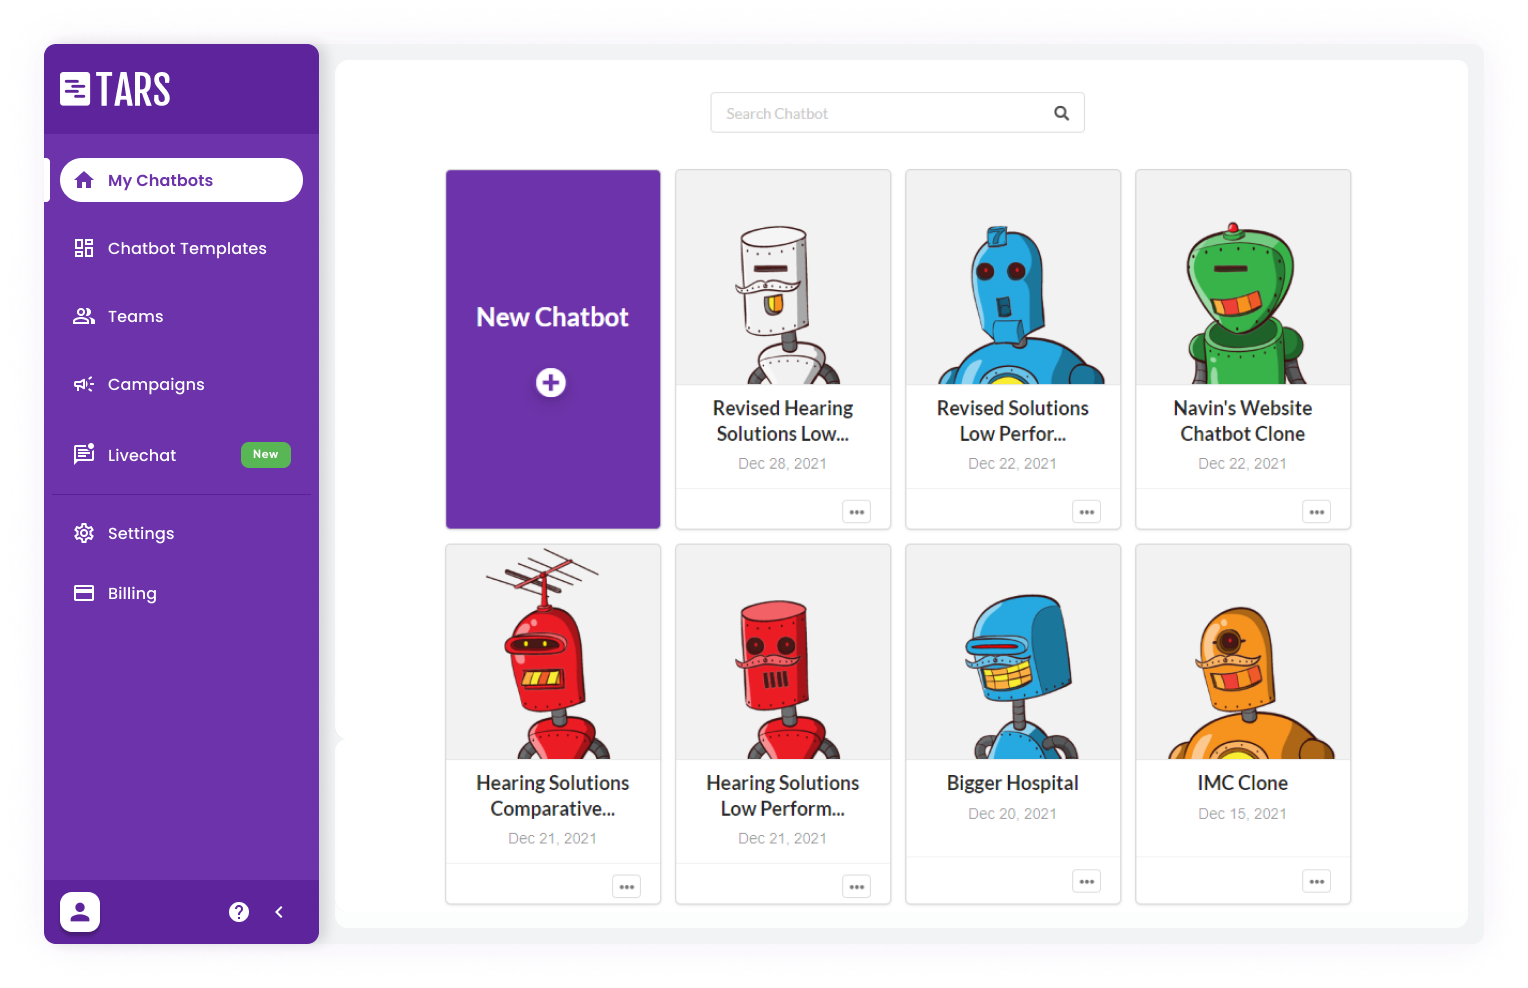Open options menu for Bigger Hospital chatbot
This screenshot has width=1528, height=988.
pos(1086,881)
